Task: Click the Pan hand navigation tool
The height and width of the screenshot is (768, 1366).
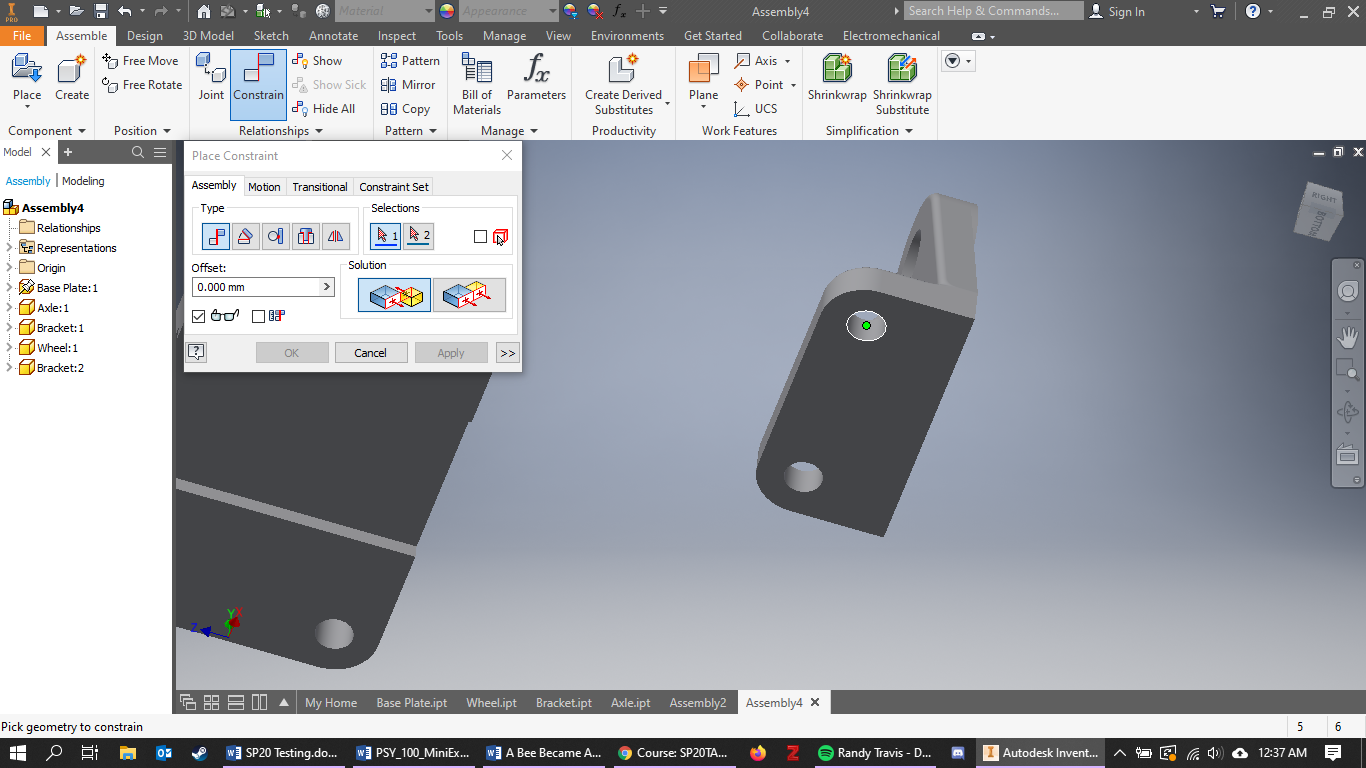Action: 1348,338
